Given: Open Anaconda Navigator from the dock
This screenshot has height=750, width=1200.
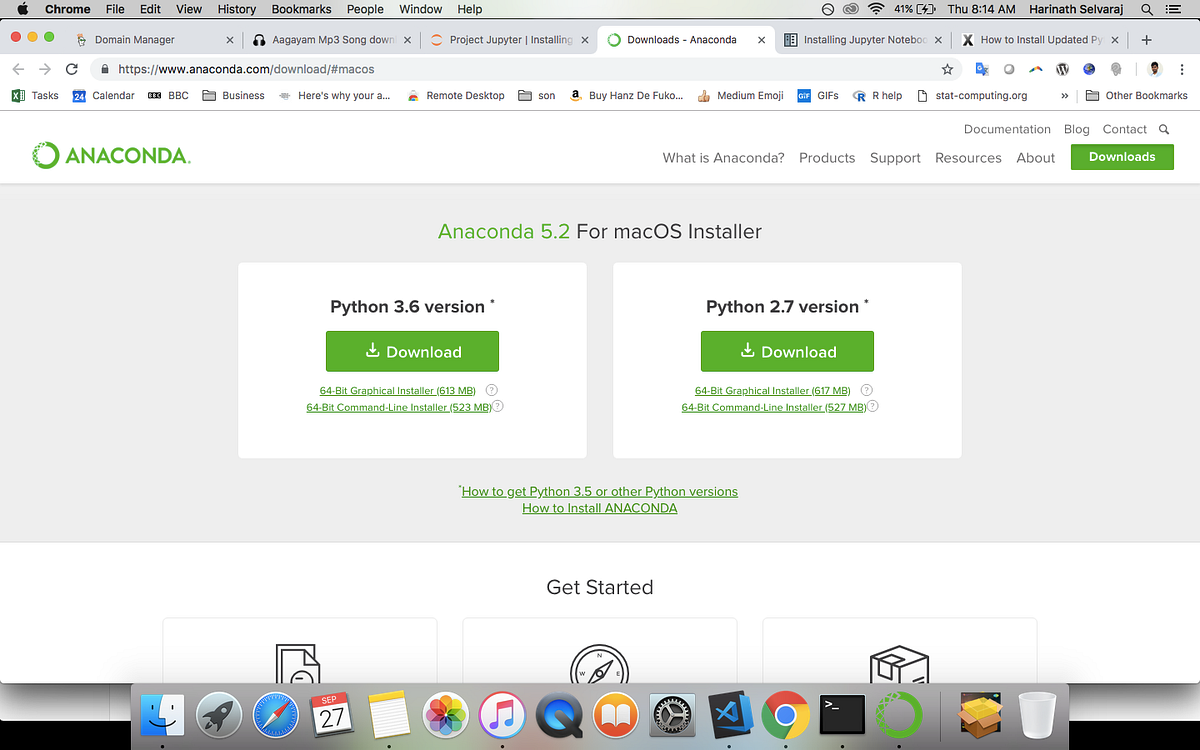Looking at the screenshot, I should [898, 715].
